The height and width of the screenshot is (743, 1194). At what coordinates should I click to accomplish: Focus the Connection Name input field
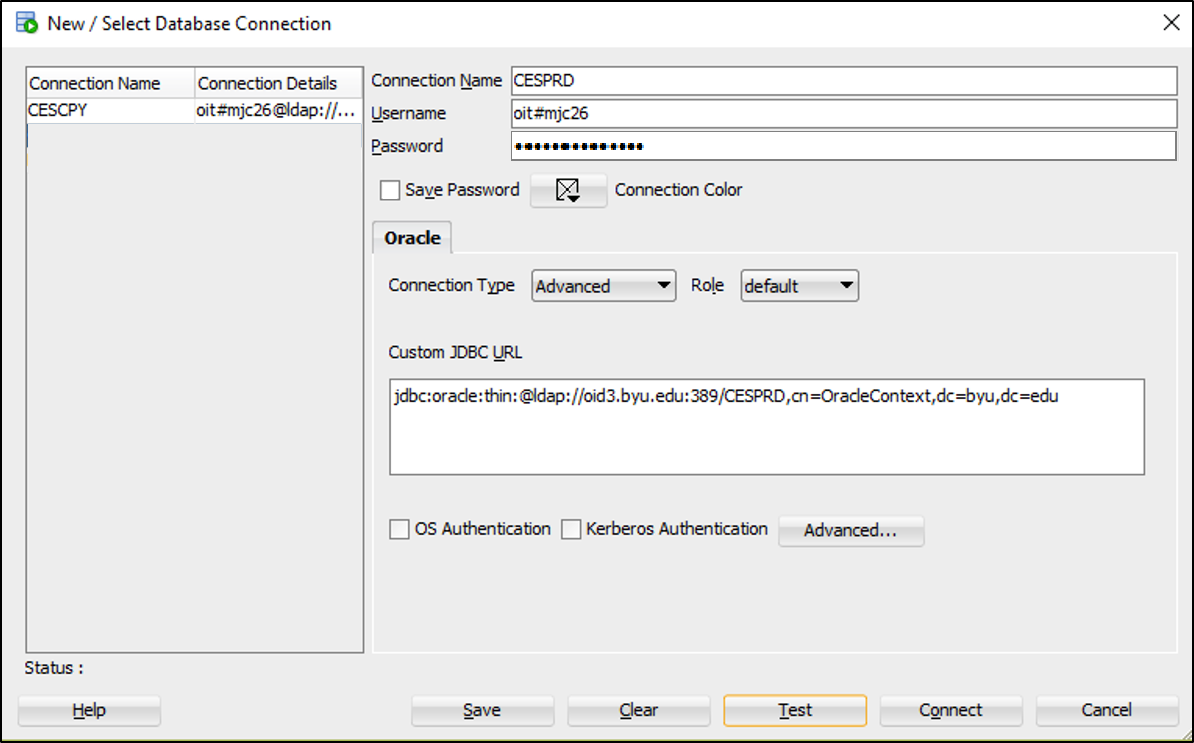(844, 81)
